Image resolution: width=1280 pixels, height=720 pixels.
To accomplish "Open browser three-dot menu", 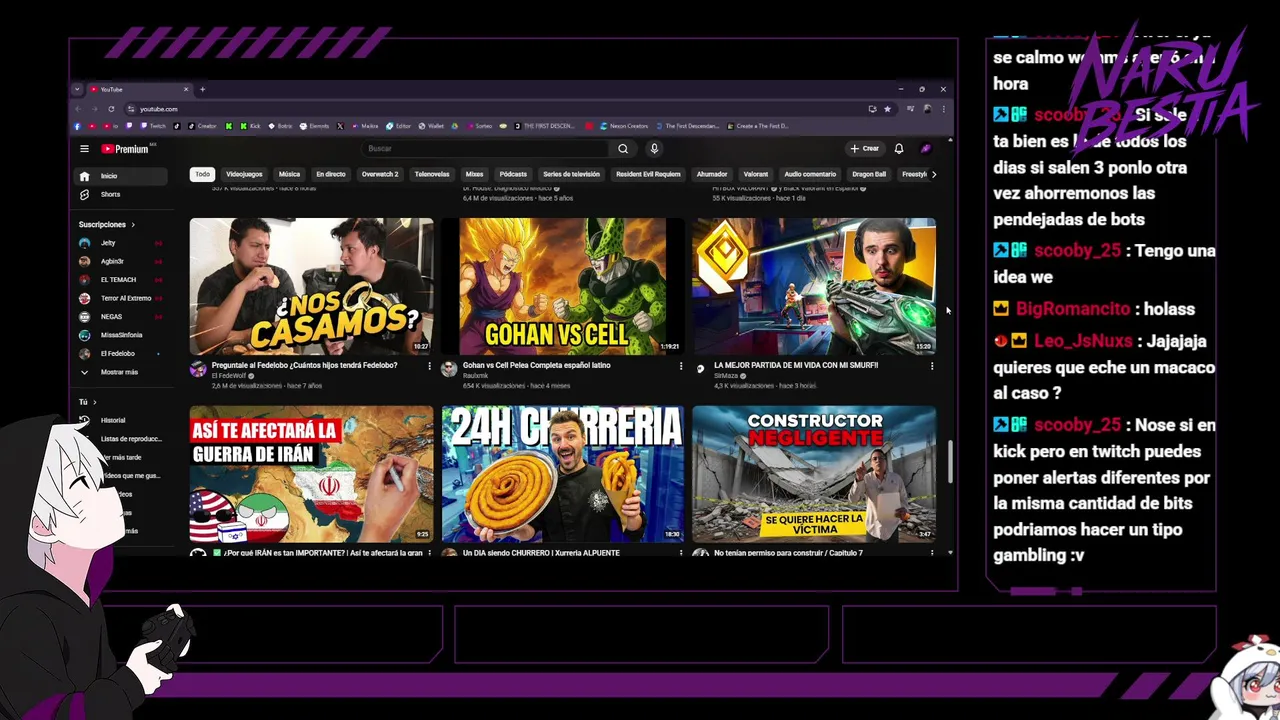I will [x=943, y=109].
